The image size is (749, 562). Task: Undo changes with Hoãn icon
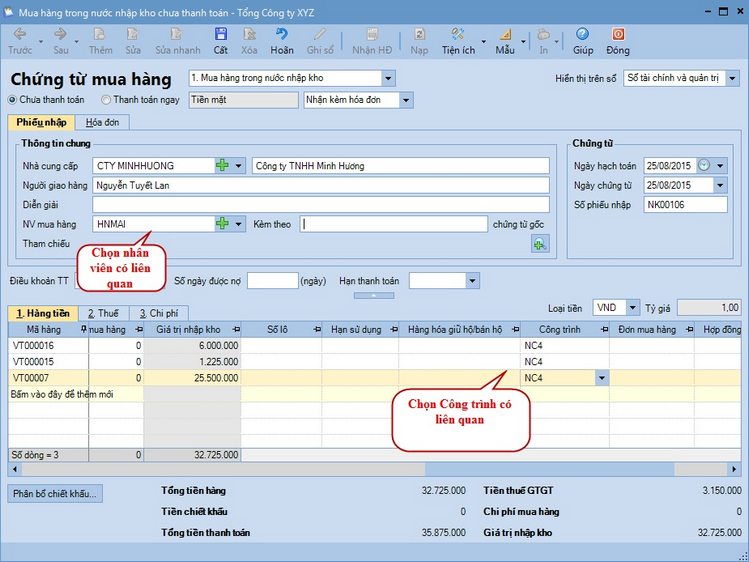tap(282, 34)
